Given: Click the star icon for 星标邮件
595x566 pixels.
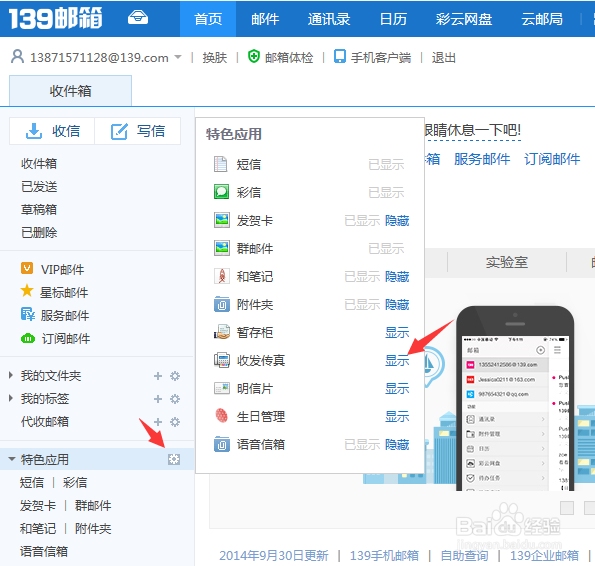Looking at the screenshot, I should (x=27, y=291).
